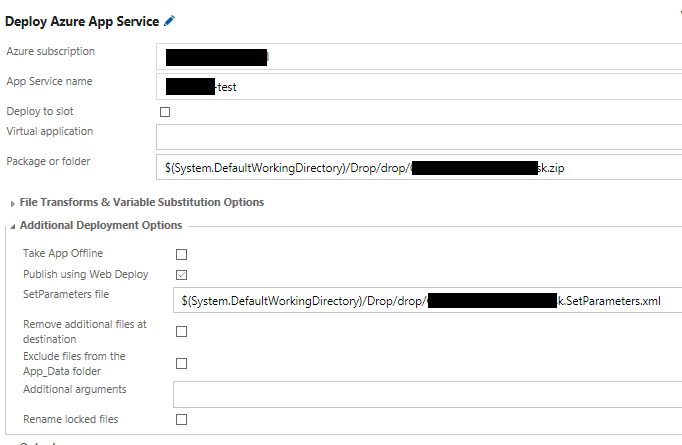Select the SetParameters file label
682x445 pixels.
(66, 294)
